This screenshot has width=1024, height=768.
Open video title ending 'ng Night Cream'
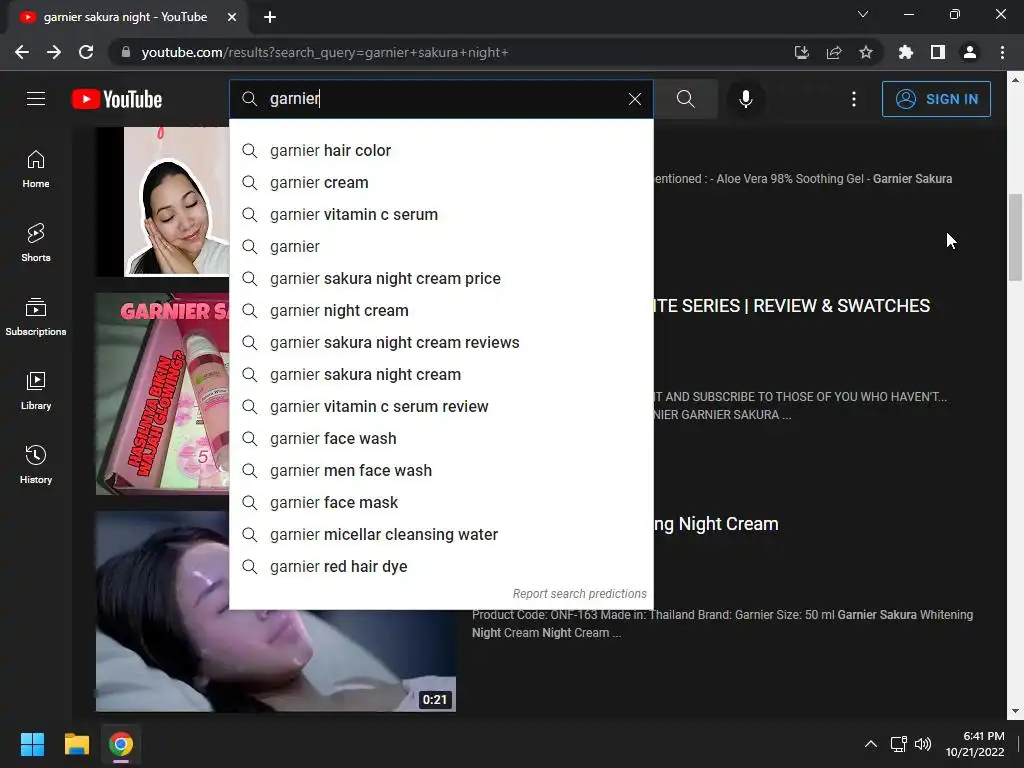716,524
